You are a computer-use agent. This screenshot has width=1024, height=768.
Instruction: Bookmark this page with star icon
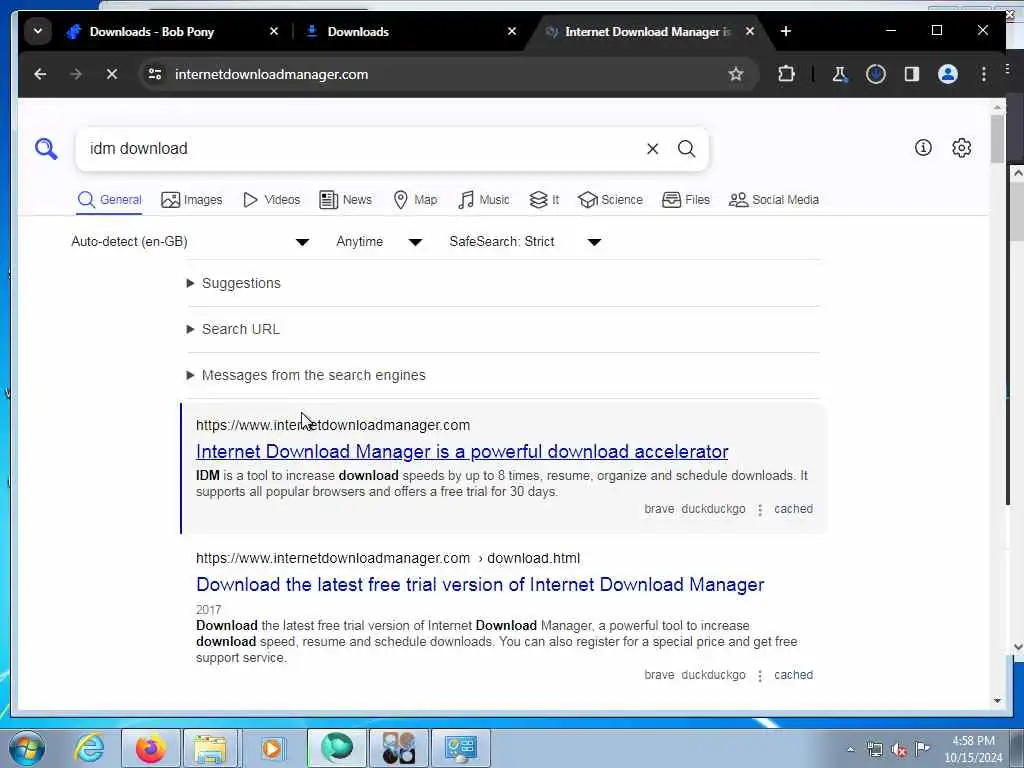pos(736,74)
